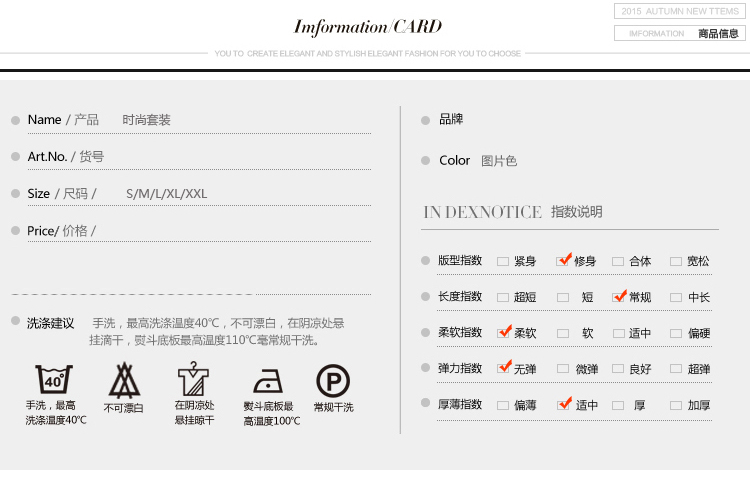This screenshot has height=478, width=750.
Task: Check the 加厚 thickness checkbox
Action: click(676, 405)
